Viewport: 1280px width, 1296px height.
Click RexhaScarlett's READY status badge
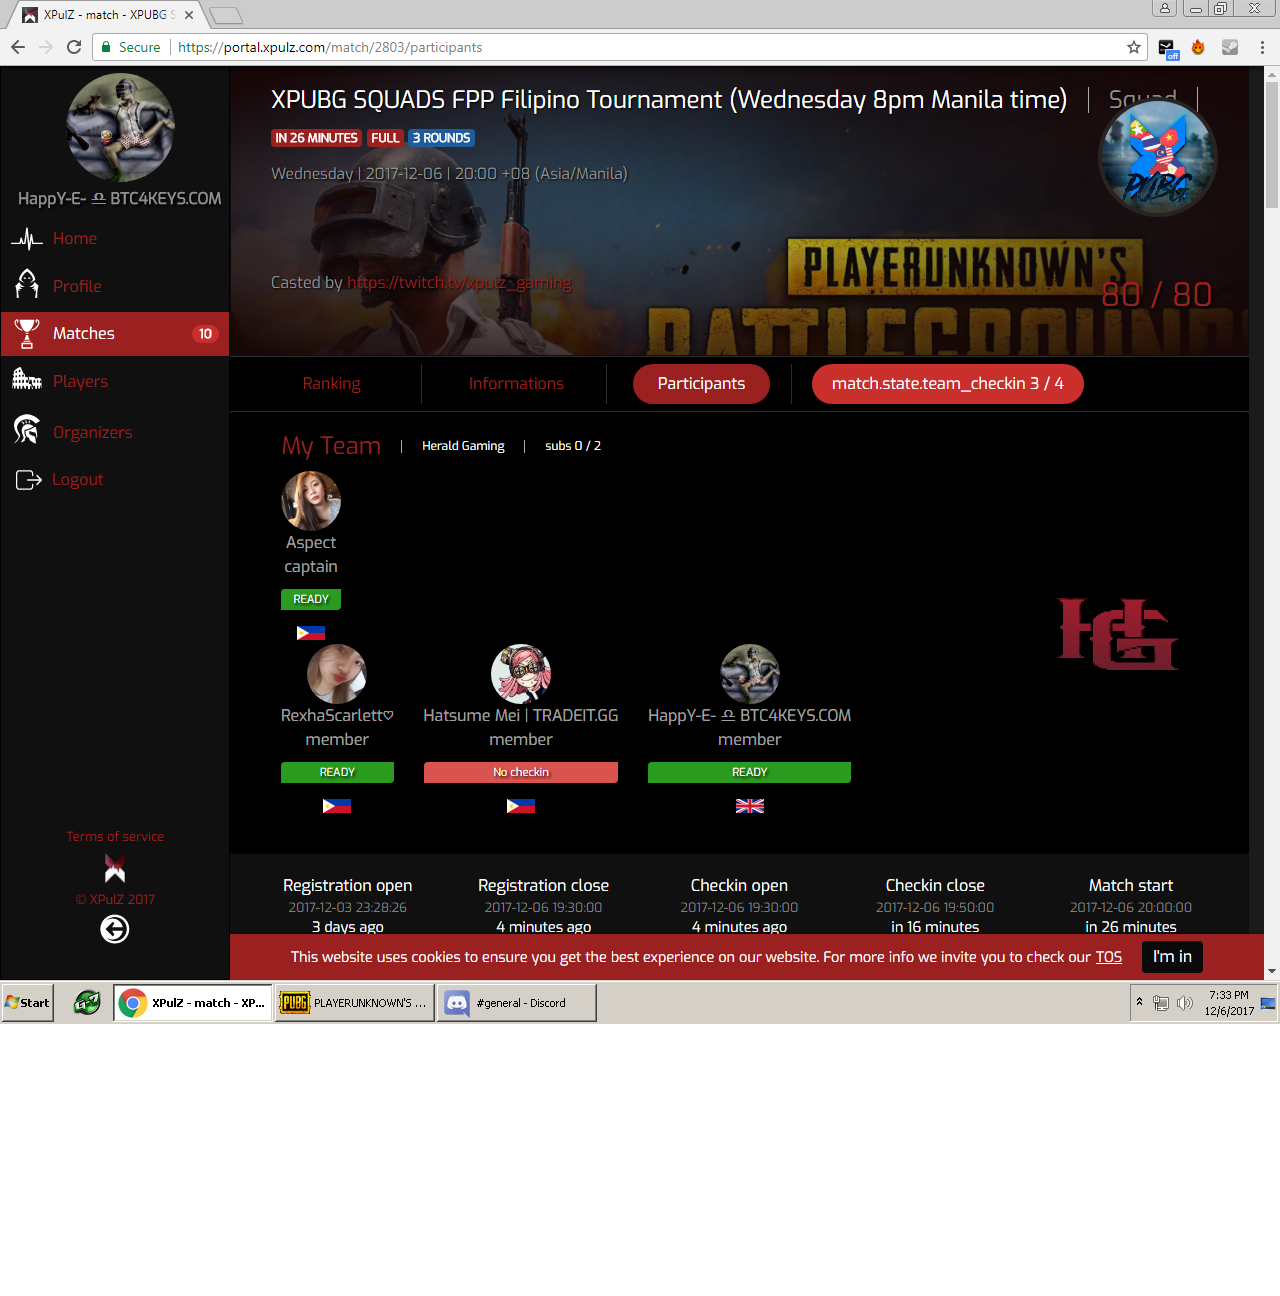pos(337,772)
